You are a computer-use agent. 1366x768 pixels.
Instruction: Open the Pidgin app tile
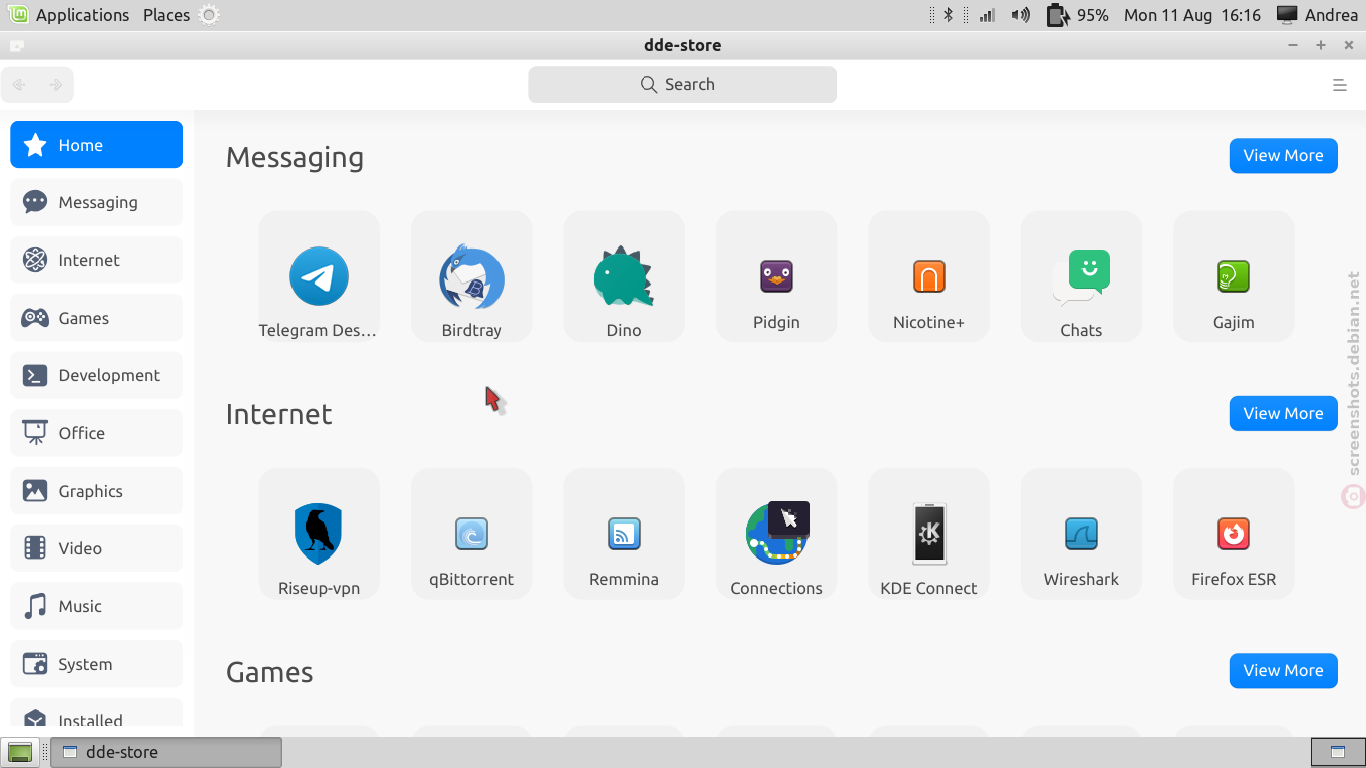tap(776, 276)
